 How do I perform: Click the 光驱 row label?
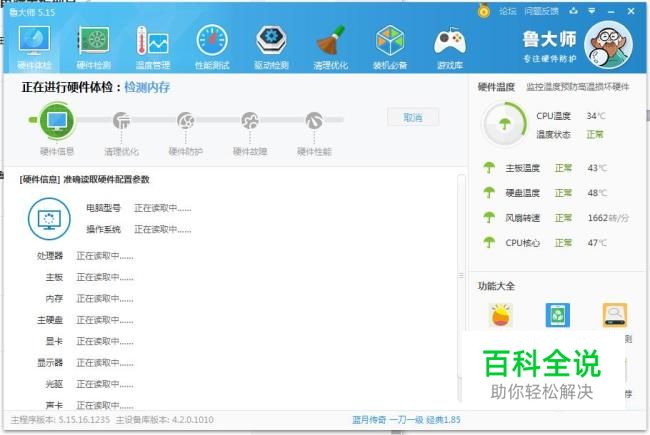[x=54, y=384]
